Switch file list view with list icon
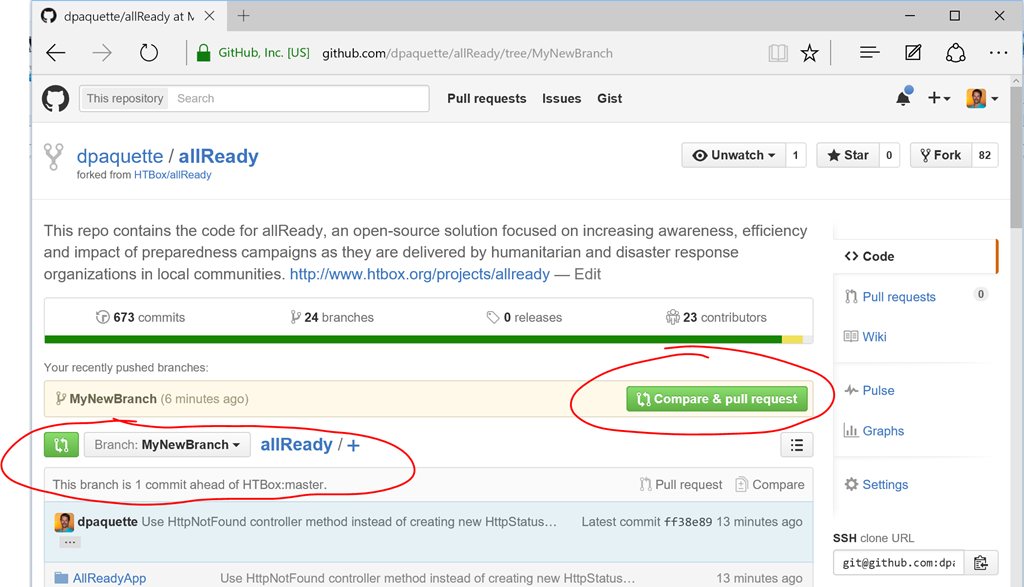 pyautogui.click(x=797, y=445)
